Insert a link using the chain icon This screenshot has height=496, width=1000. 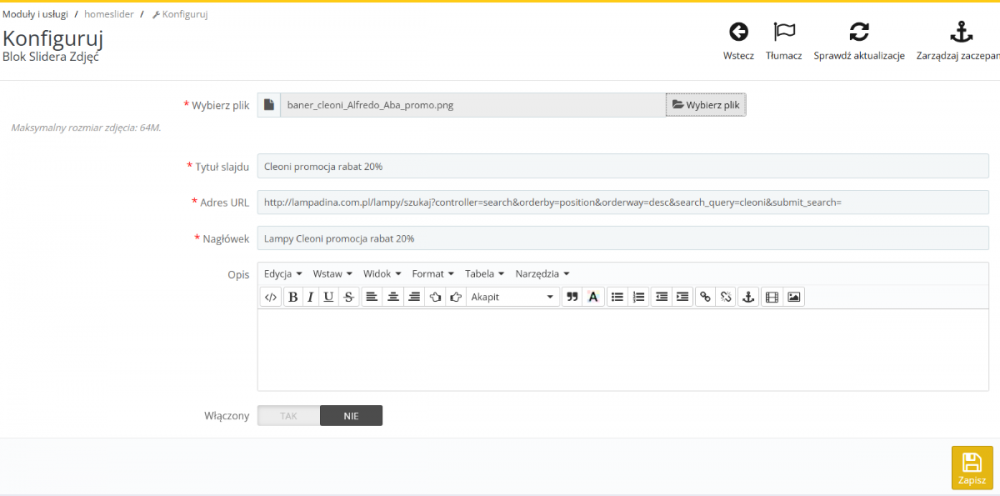(x=705, y=297)
